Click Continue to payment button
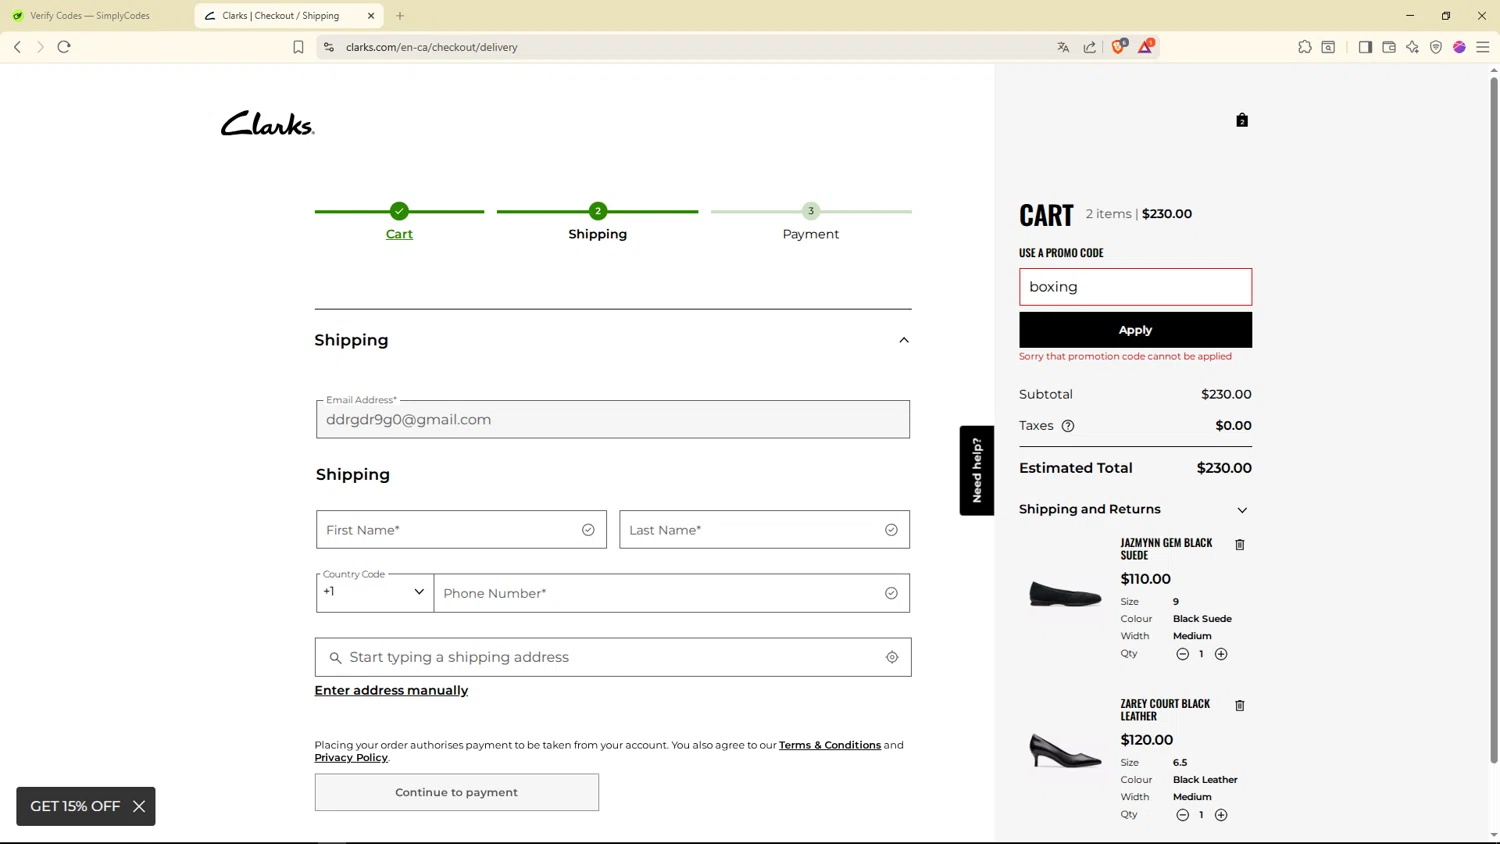This screenshot has height=844, width=1500. tap(457, 792)
